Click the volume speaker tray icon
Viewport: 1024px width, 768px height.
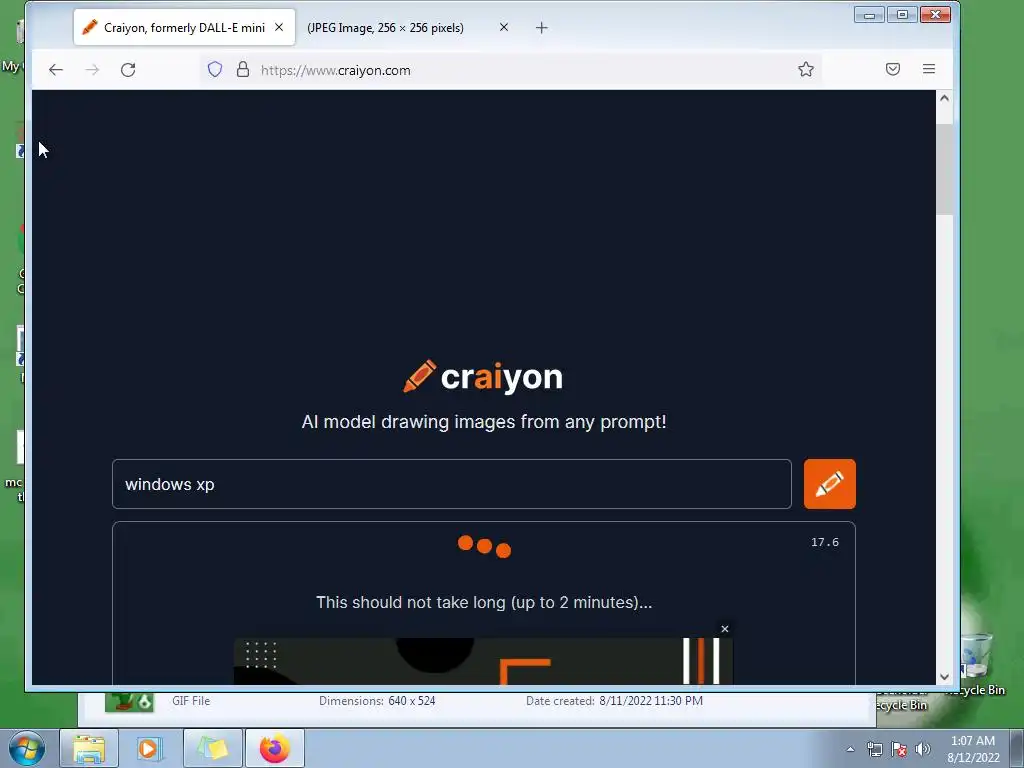coord(923,749)
